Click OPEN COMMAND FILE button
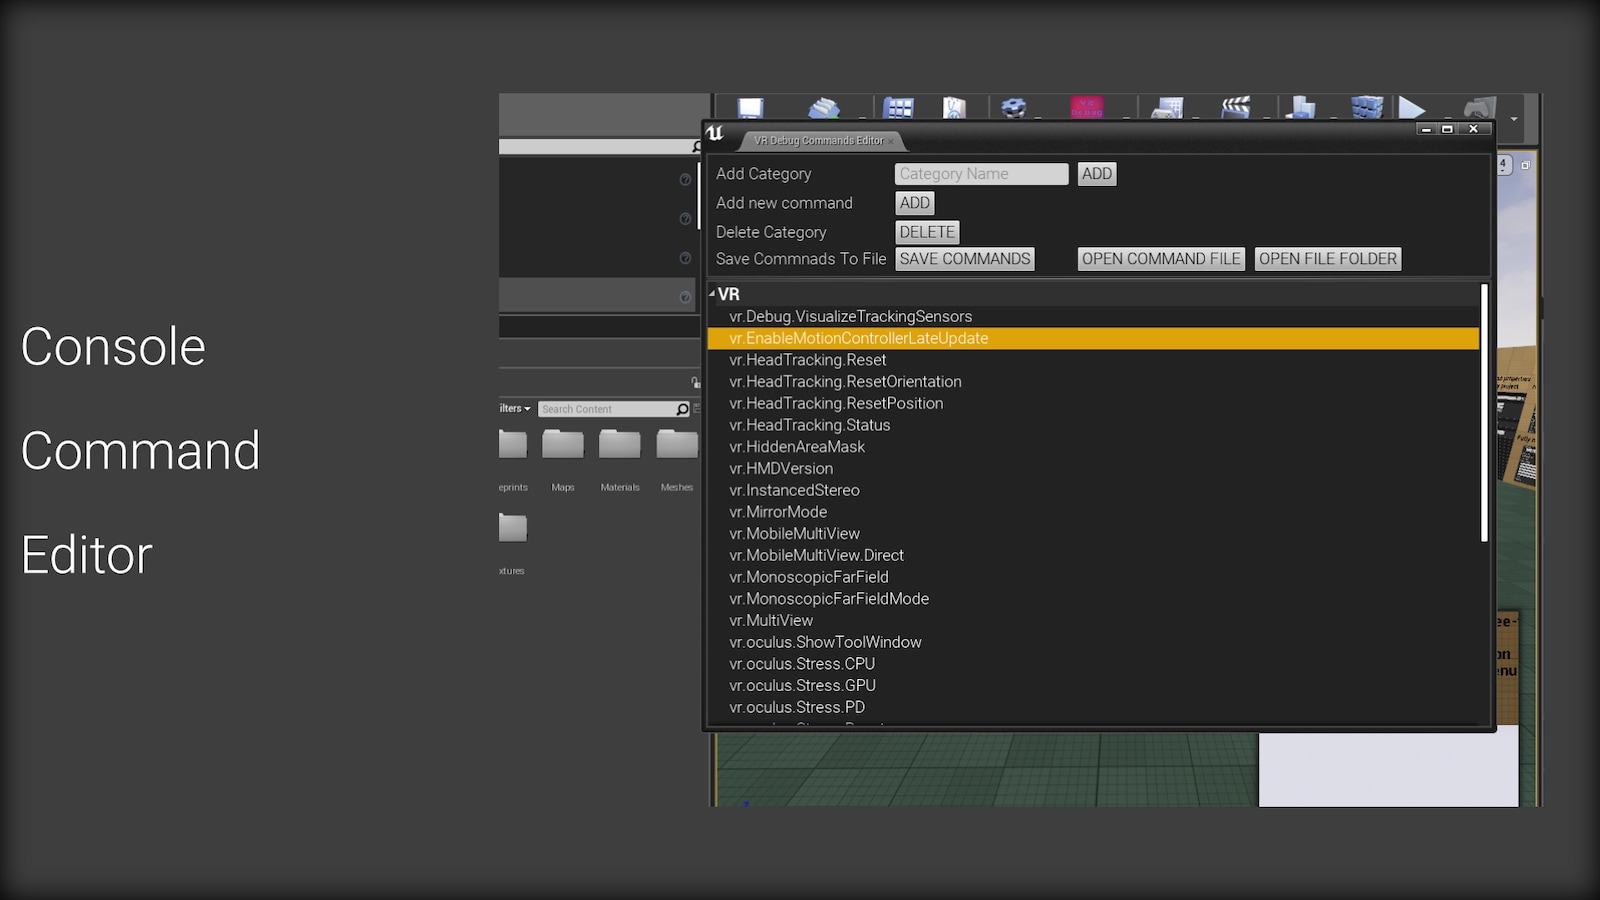1600x900 pixels. point(1160,258)
